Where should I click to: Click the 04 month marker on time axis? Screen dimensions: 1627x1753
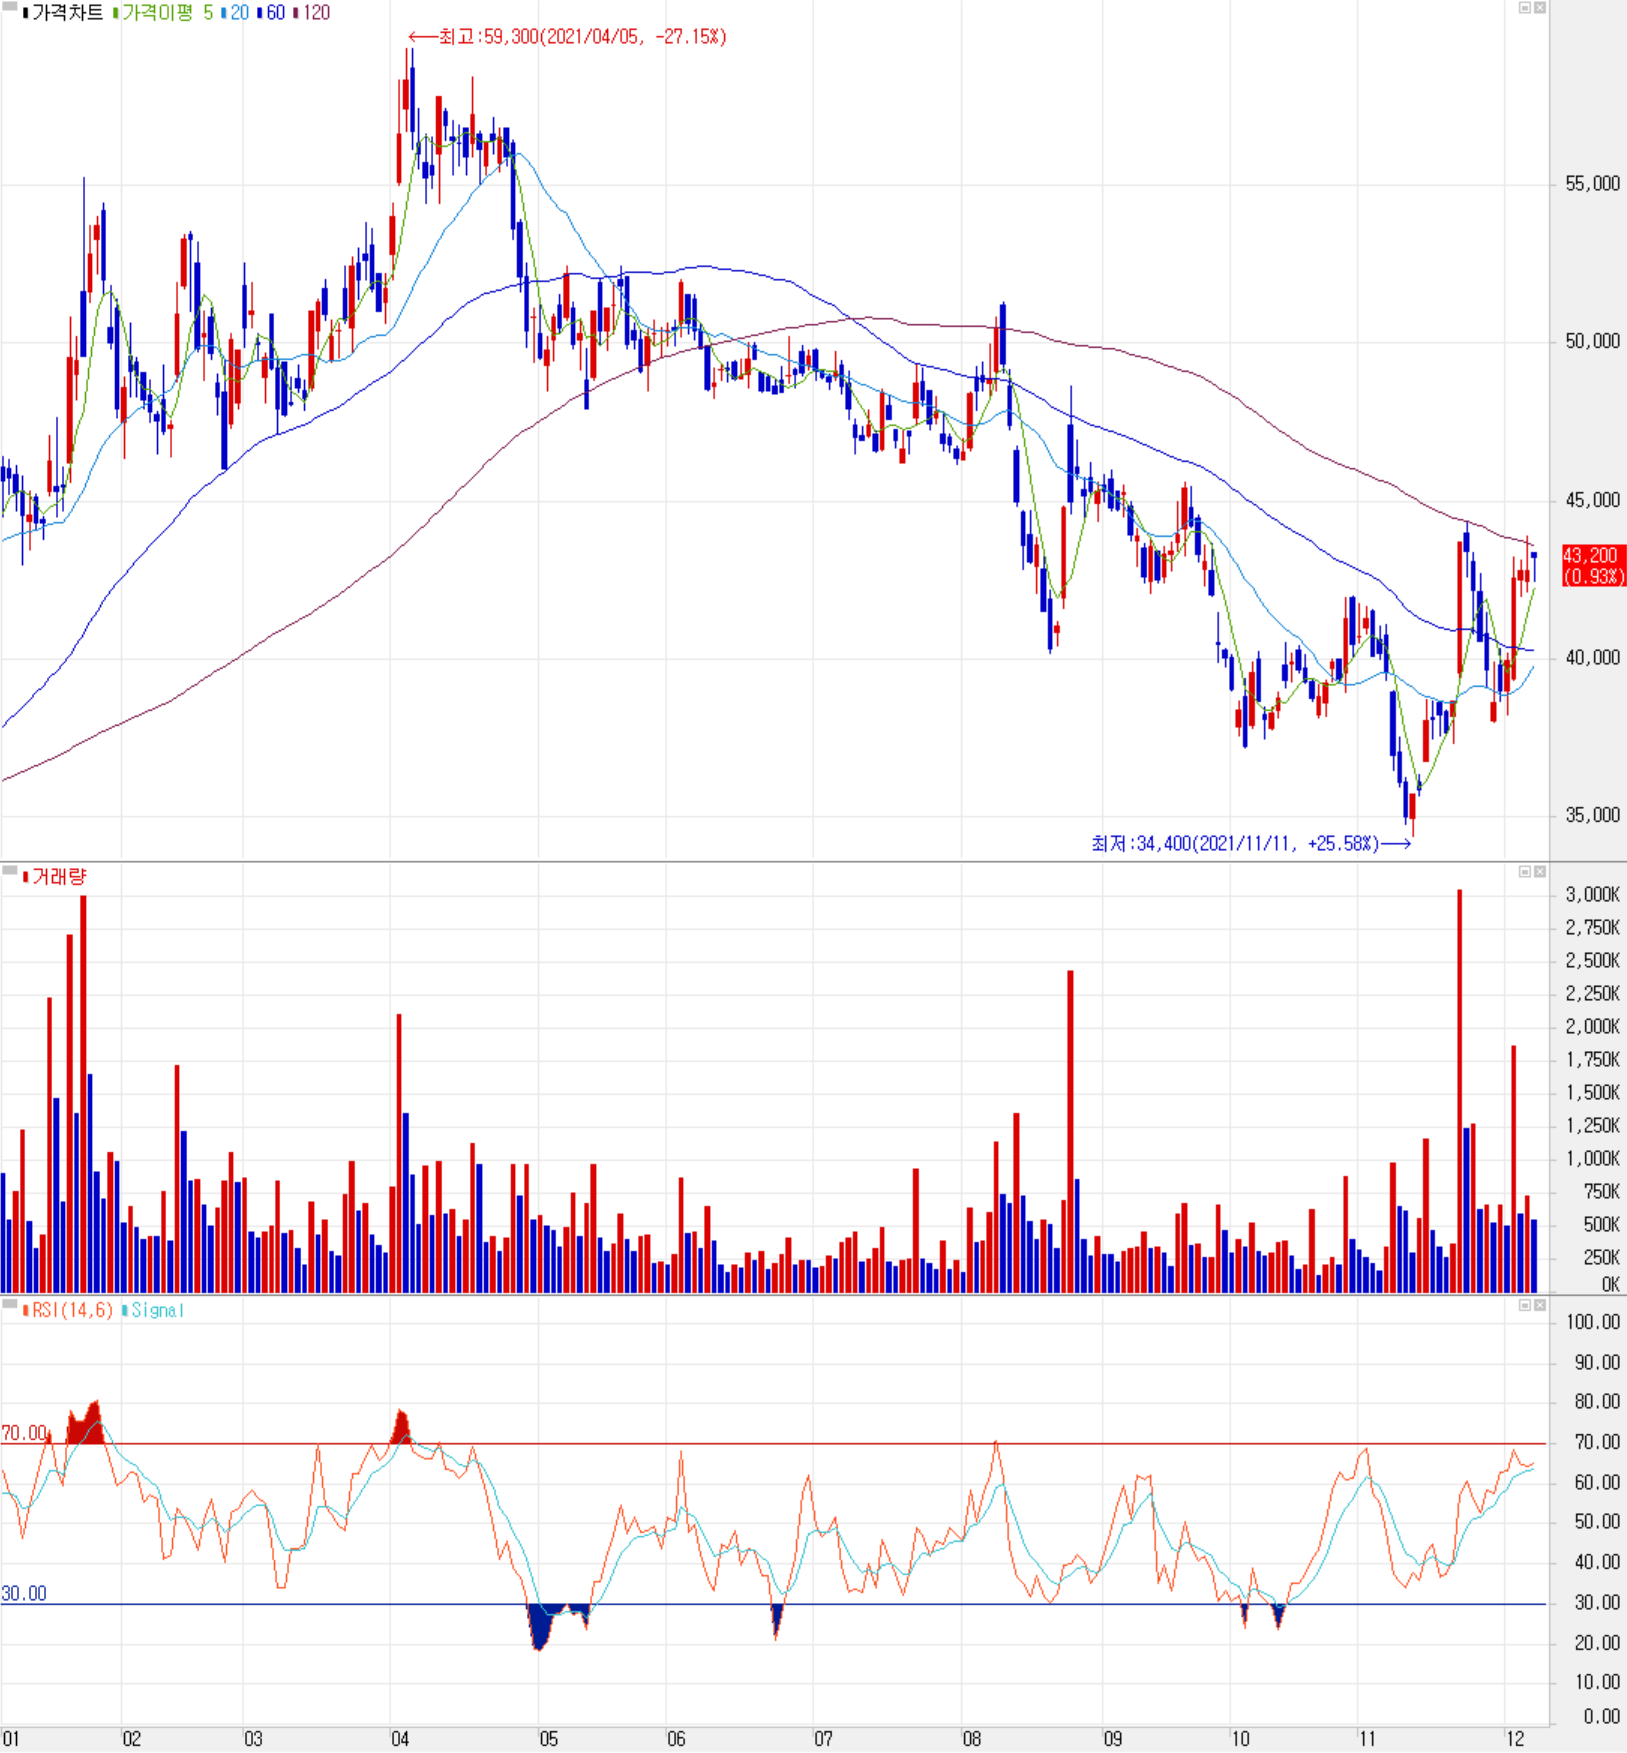400,1739
